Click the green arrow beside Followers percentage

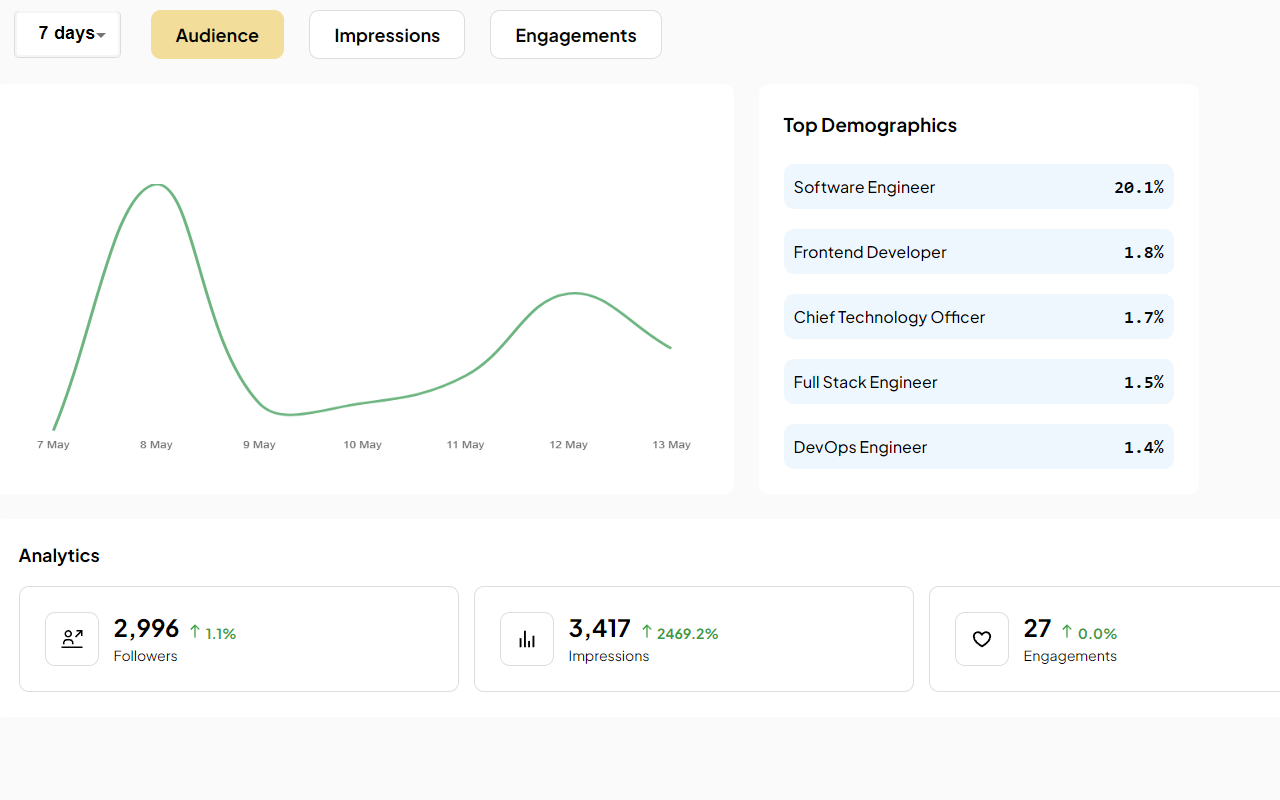(195, 632)
